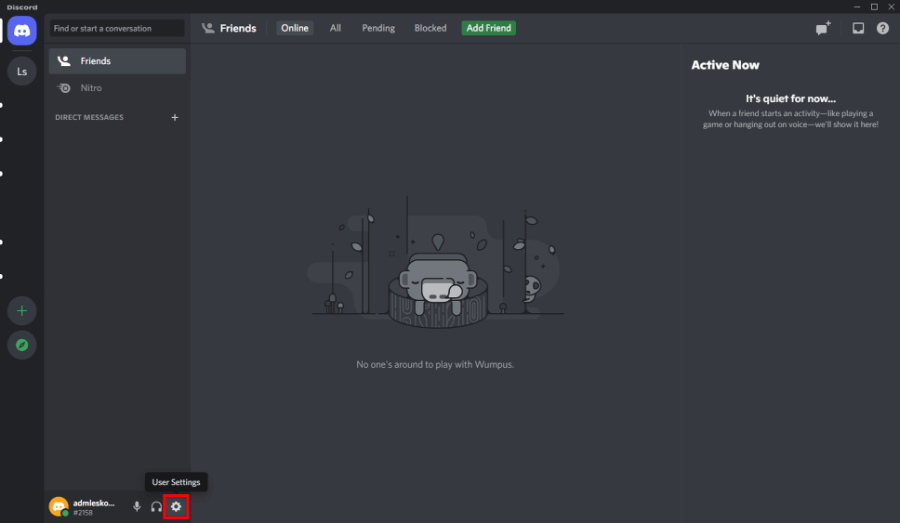Viewport: 900px width, 523px height.
Task: Deafen audio with the headphones icon
Action: pos(156,506)
